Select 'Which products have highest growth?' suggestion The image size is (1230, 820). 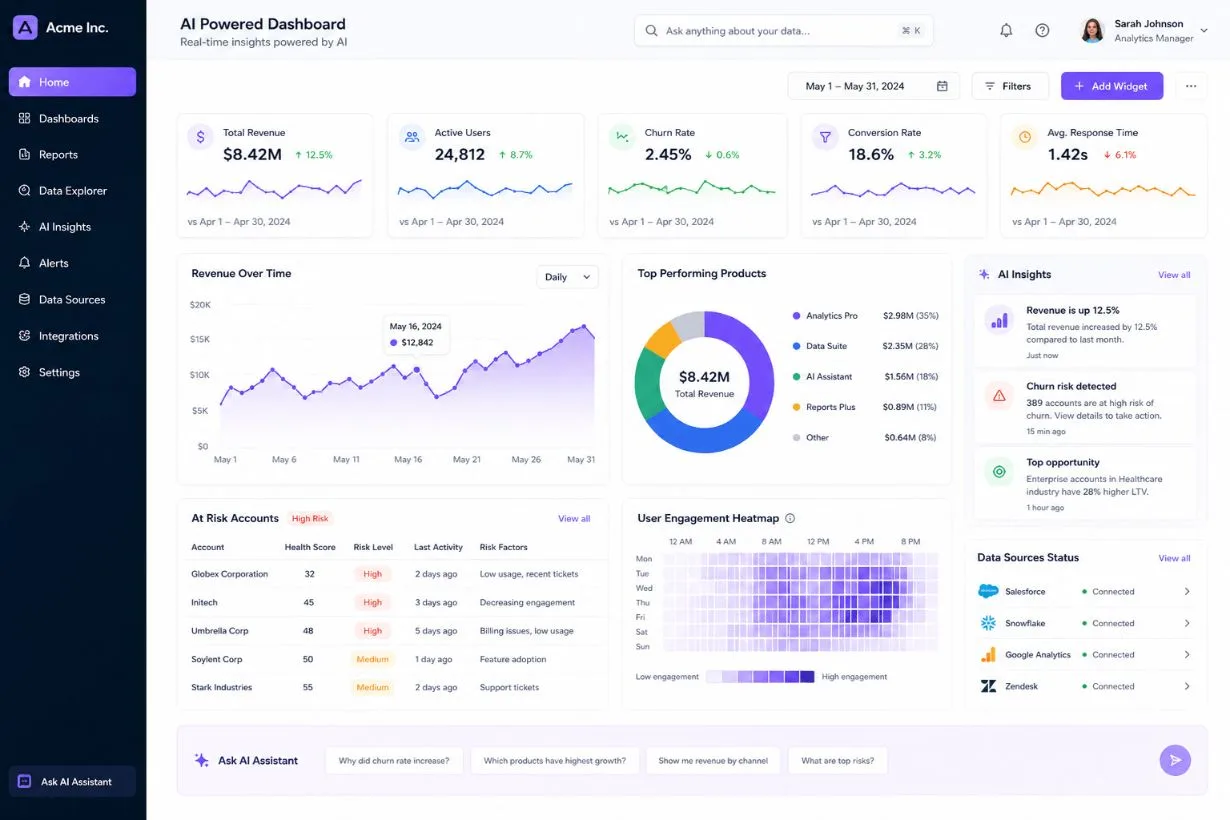(554, 761)
